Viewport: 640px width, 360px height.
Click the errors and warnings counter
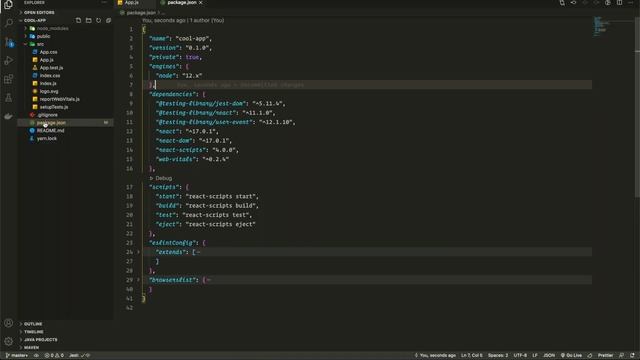tap(54, 356)
